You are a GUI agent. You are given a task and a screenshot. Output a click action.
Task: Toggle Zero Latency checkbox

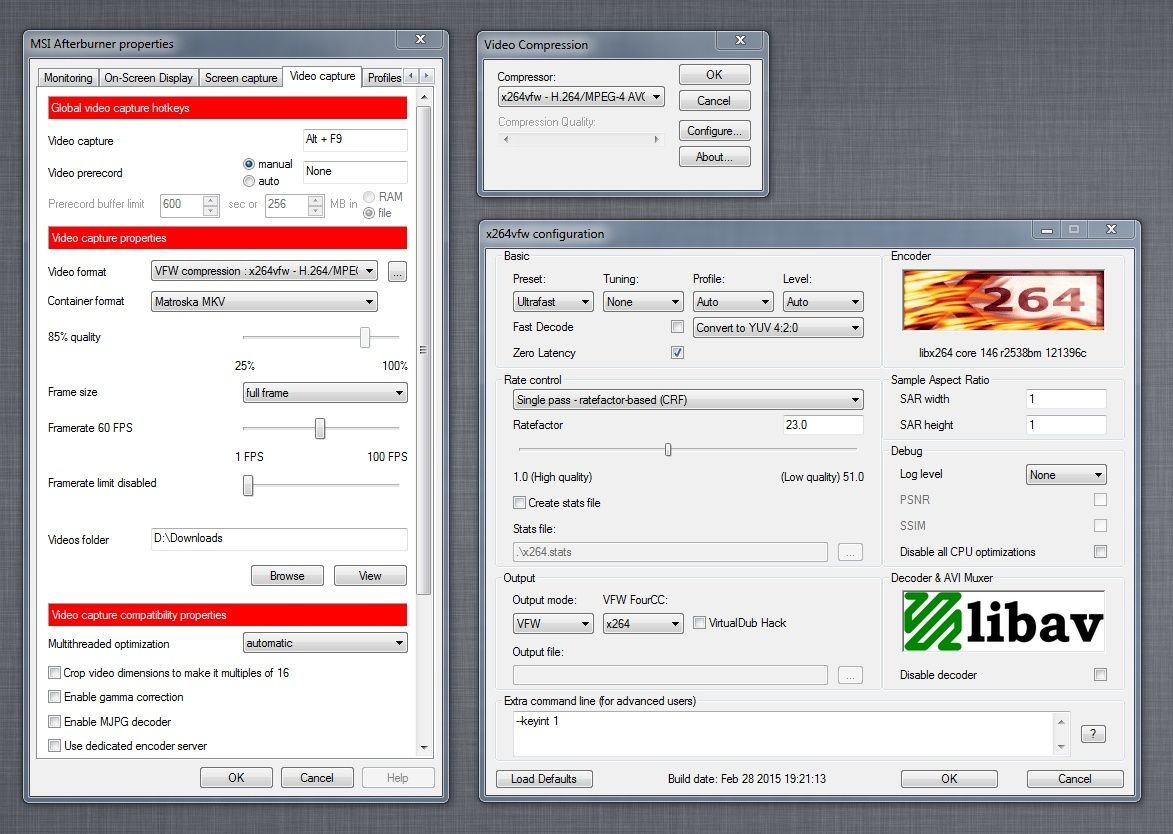tap(677, 352)
